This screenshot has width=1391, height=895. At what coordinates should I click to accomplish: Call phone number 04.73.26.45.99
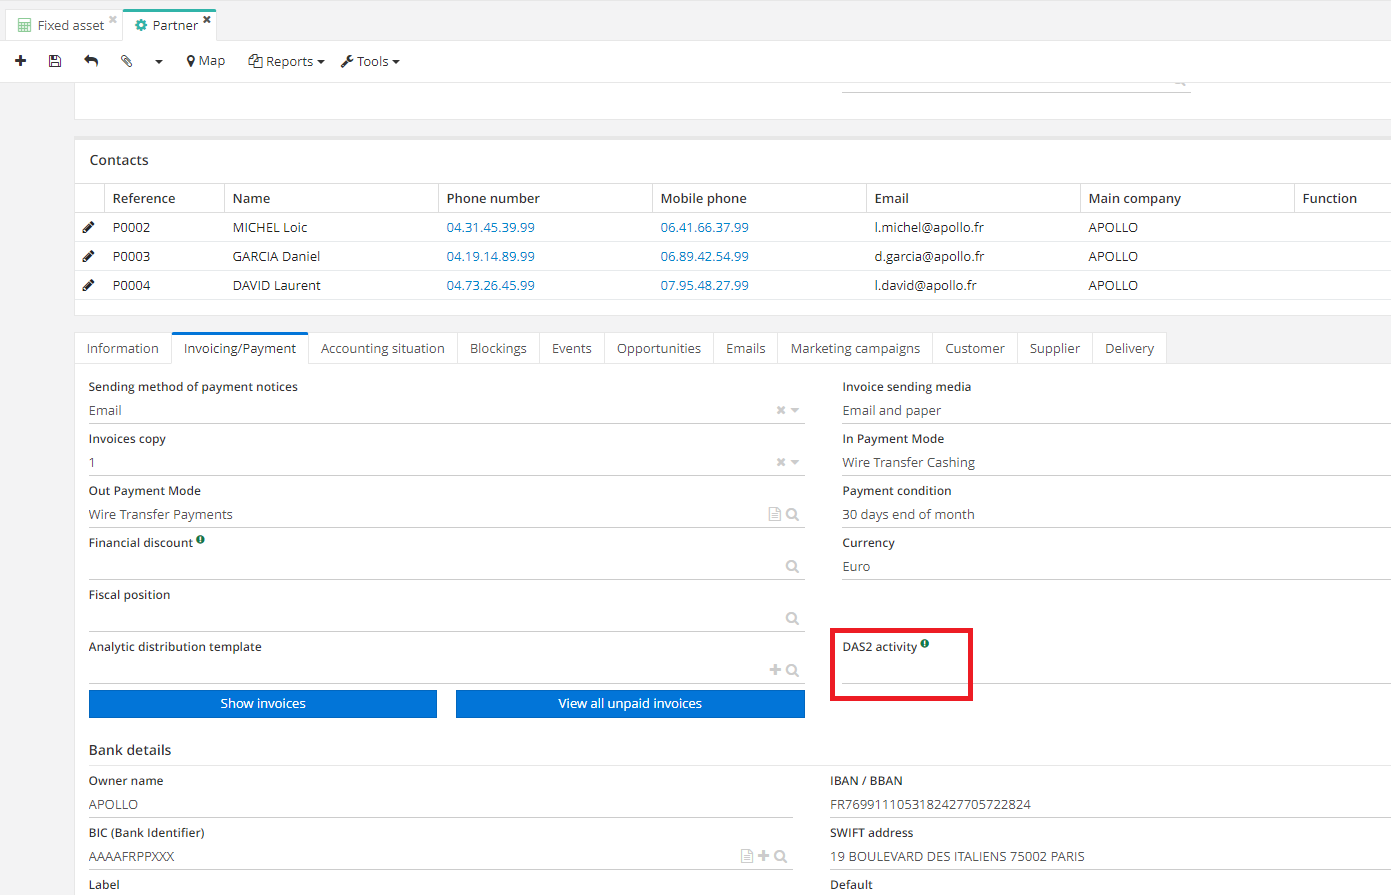click(490, 285)
